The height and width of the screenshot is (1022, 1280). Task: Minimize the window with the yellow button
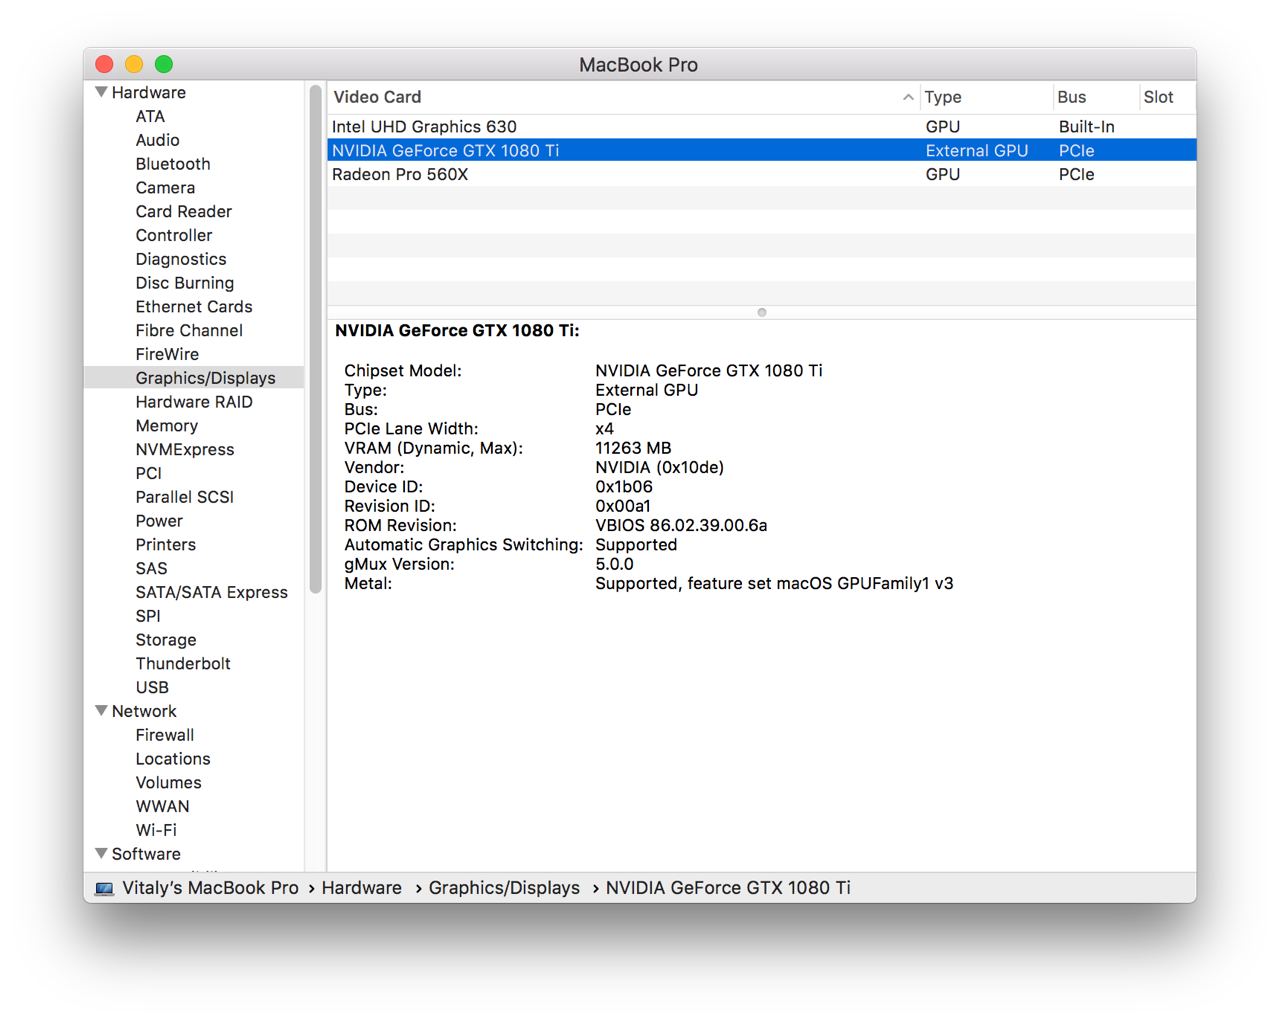click(134, 64)
